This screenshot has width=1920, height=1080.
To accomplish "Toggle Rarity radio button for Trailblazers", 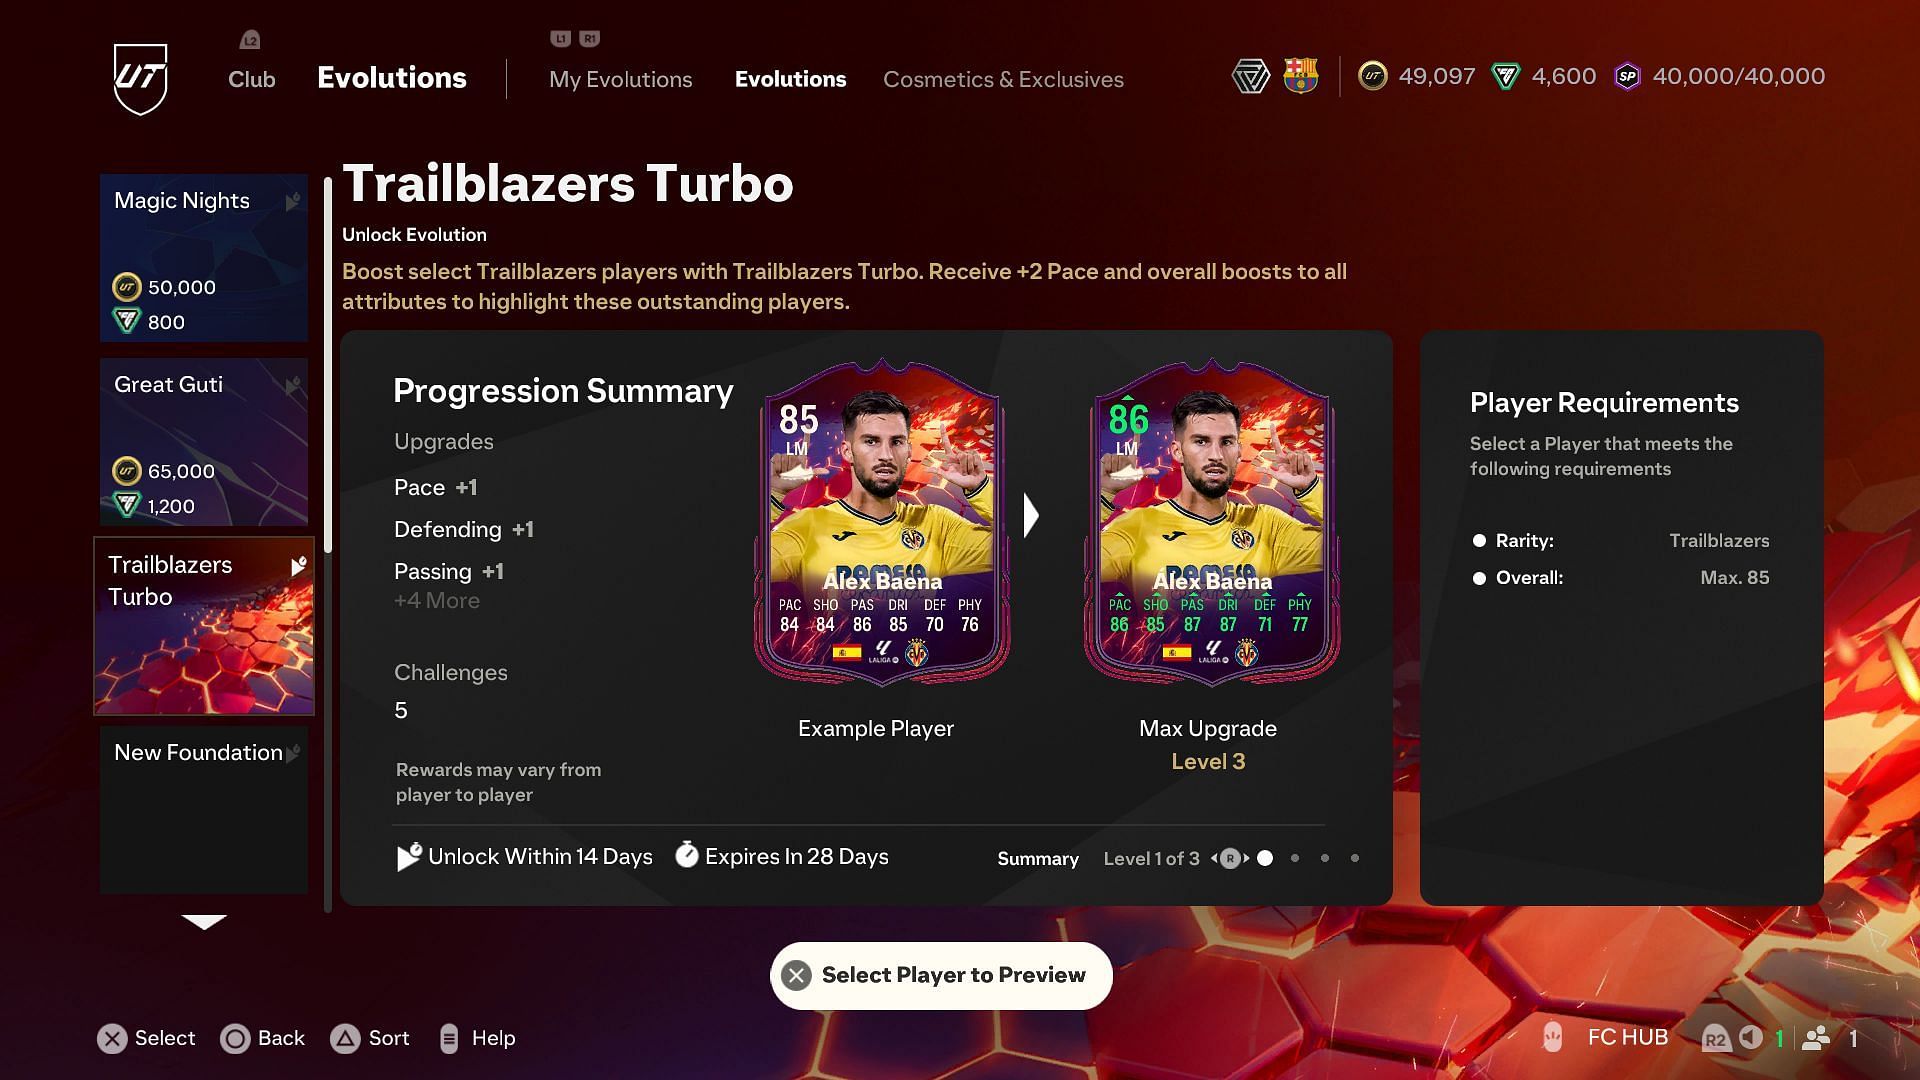I will tap(1478, 541).
